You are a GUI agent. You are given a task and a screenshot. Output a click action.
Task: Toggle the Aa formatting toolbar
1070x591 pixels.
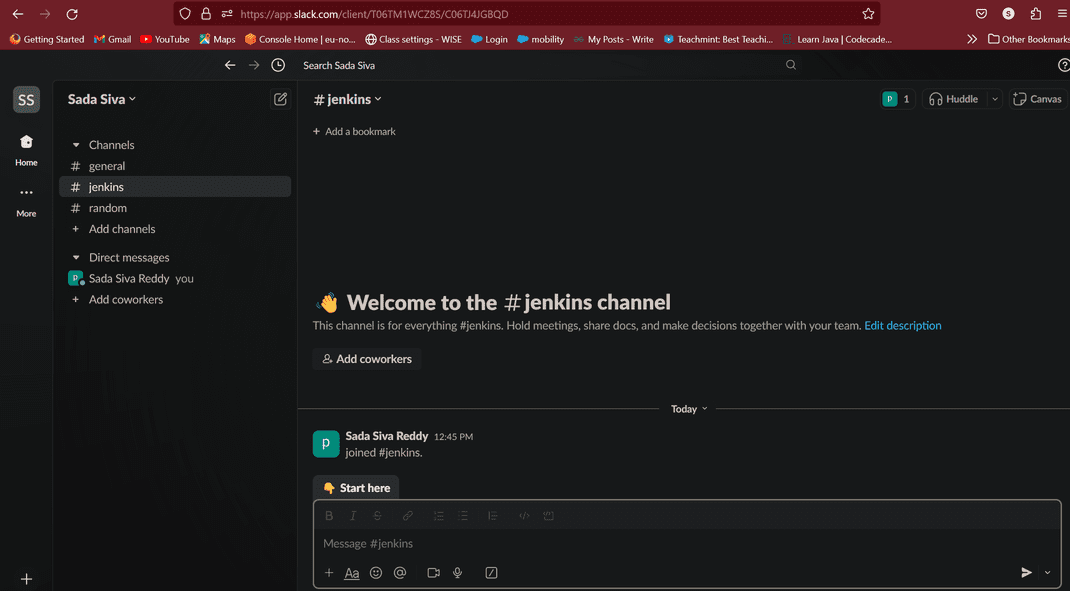tap(351, 573)
